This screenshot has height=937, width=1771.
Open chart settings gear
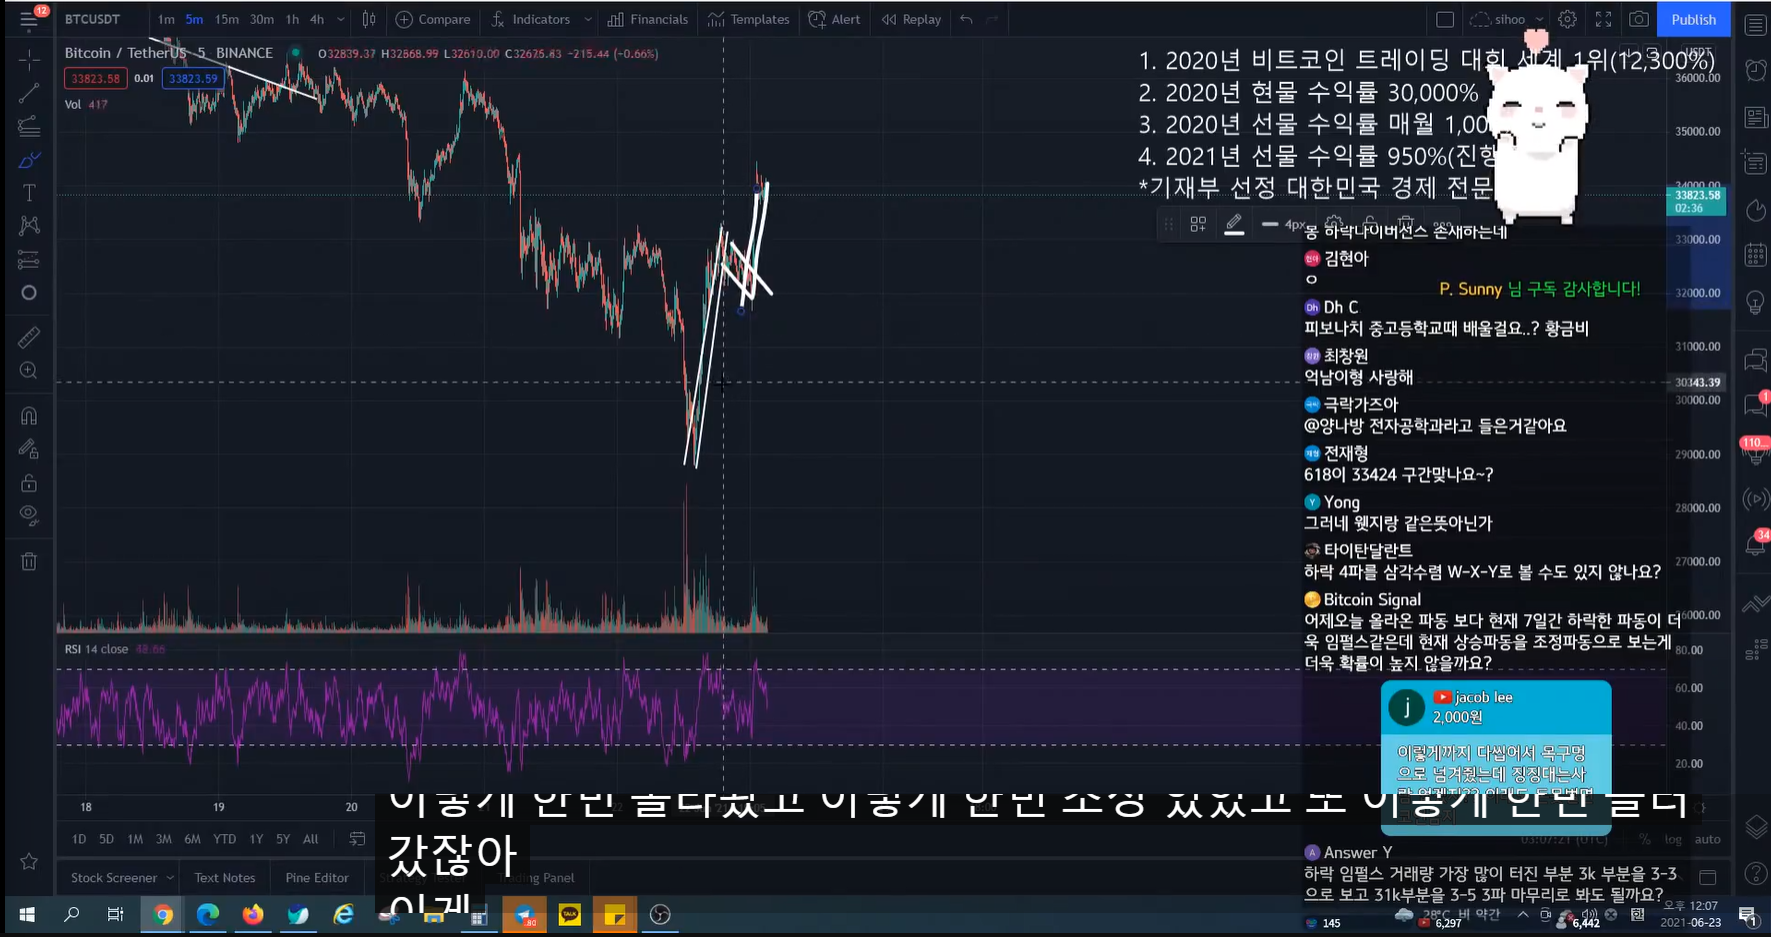point(1568,19)
